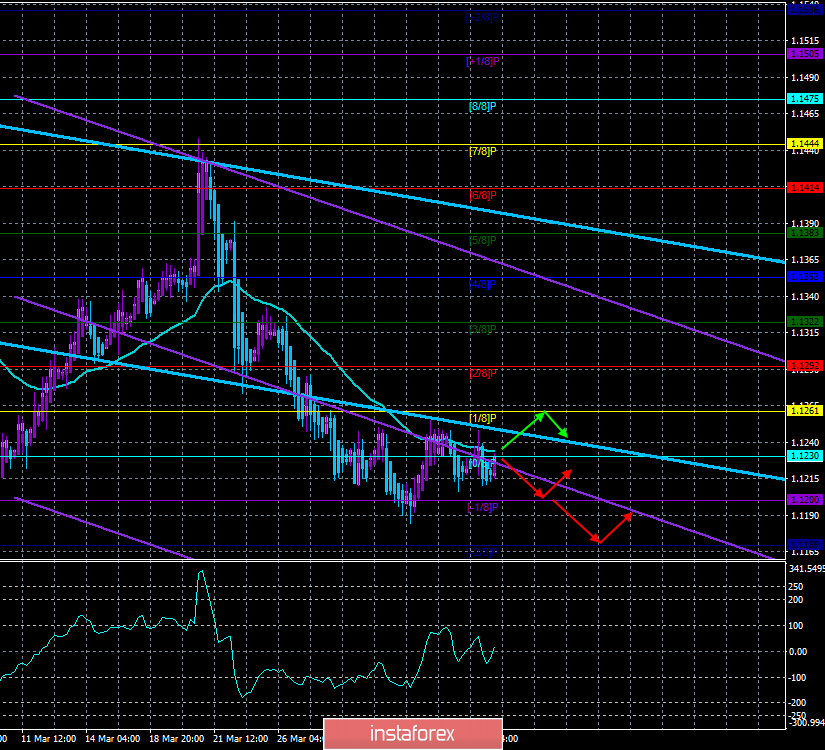
Task: Select the [8/8]P Murray level label
Action: [x=482, y=106]
